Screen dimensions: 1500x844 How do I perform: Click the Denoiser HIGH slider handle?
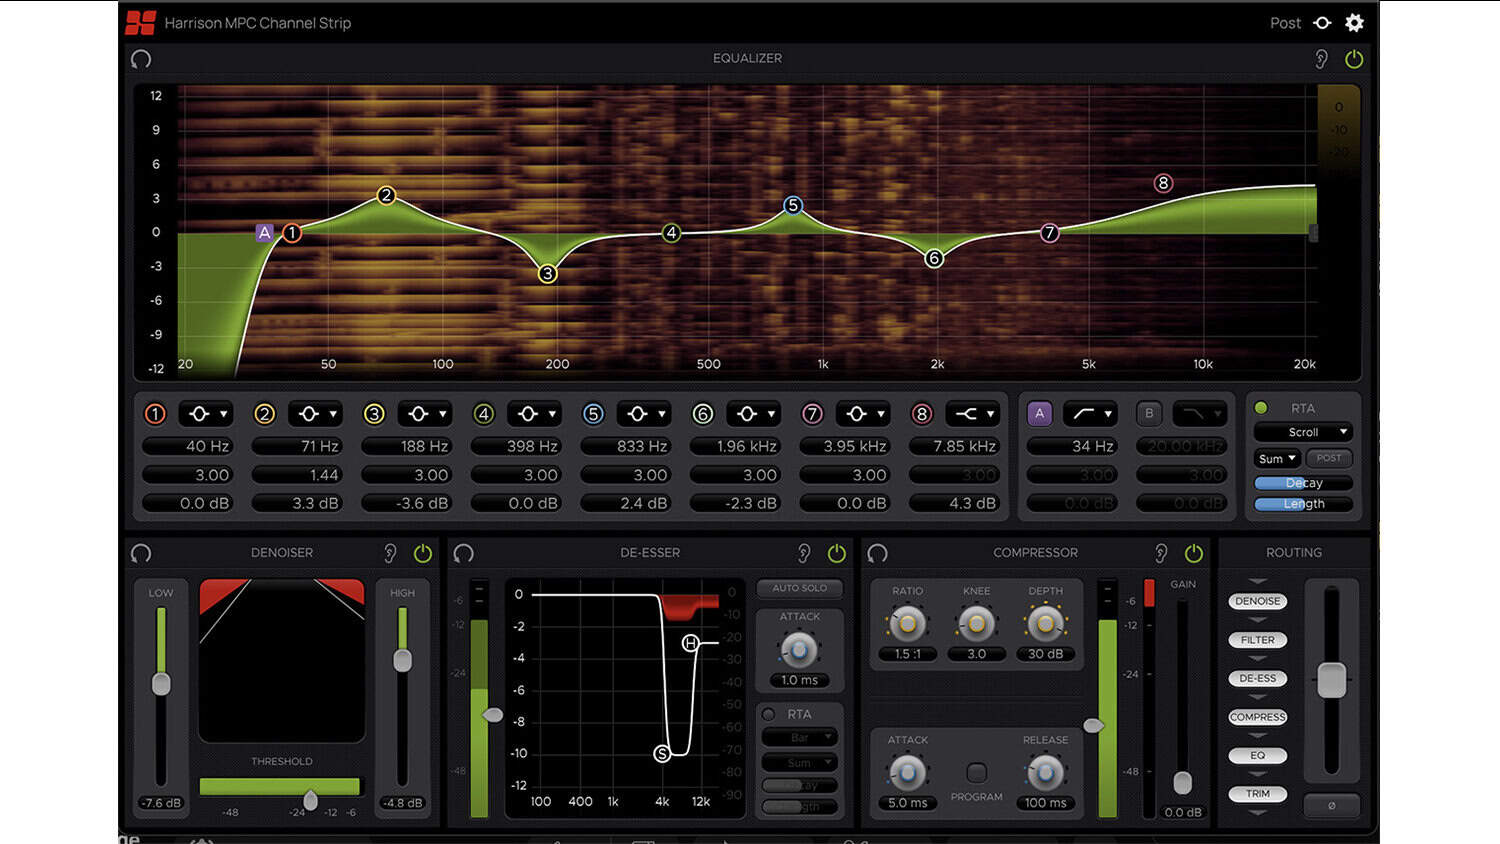402,660
